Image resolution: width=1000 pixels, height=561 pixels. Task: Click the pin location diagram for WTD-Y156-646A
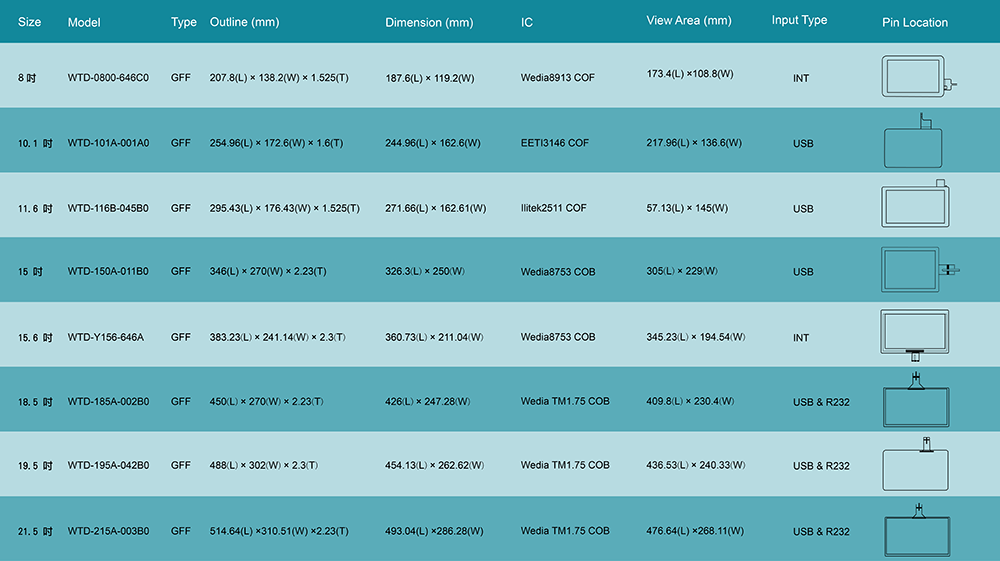point(915,335)
